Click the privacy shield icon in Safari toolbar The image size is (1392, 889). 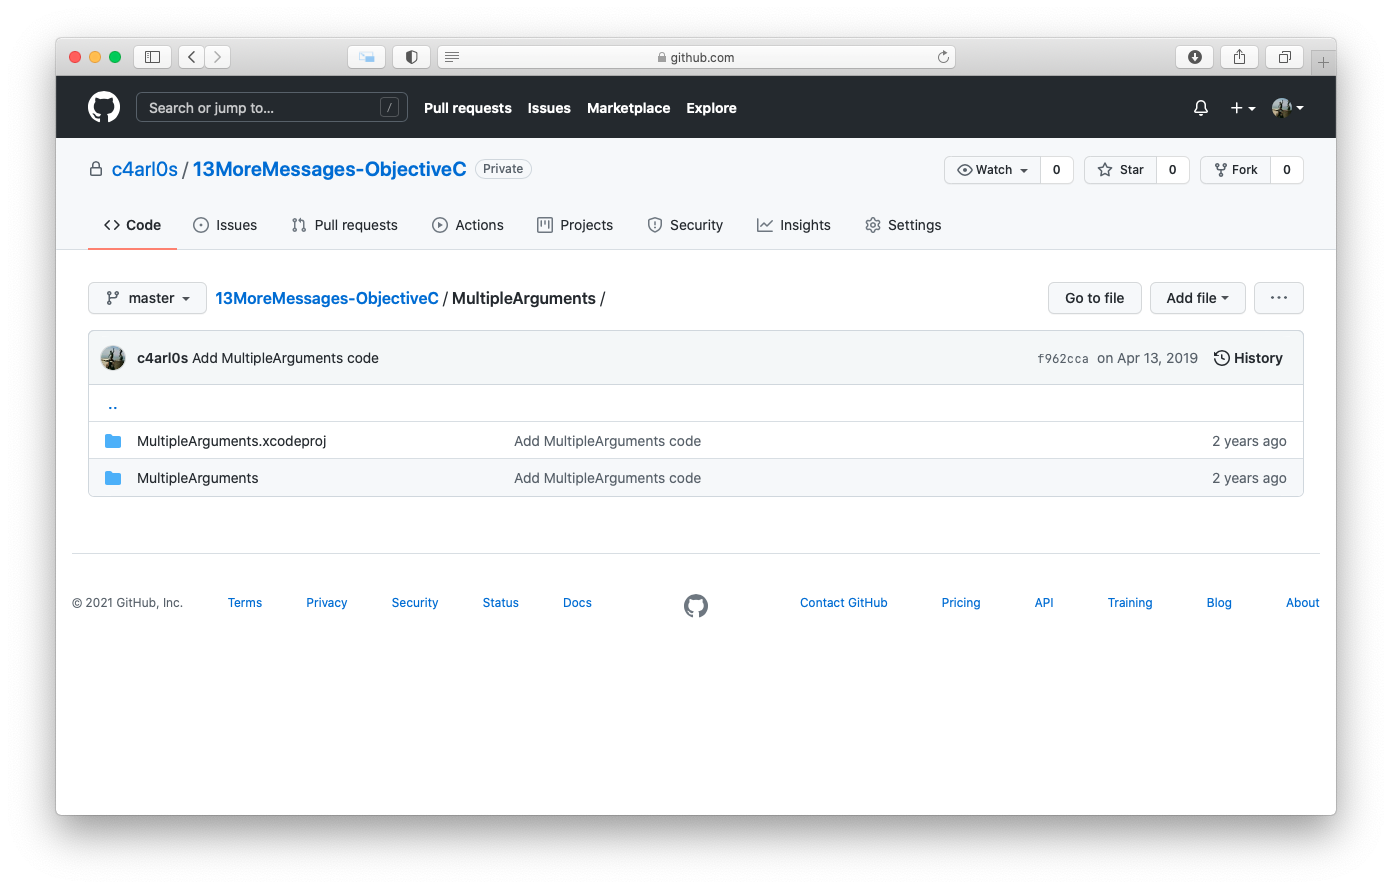point(411,57)
